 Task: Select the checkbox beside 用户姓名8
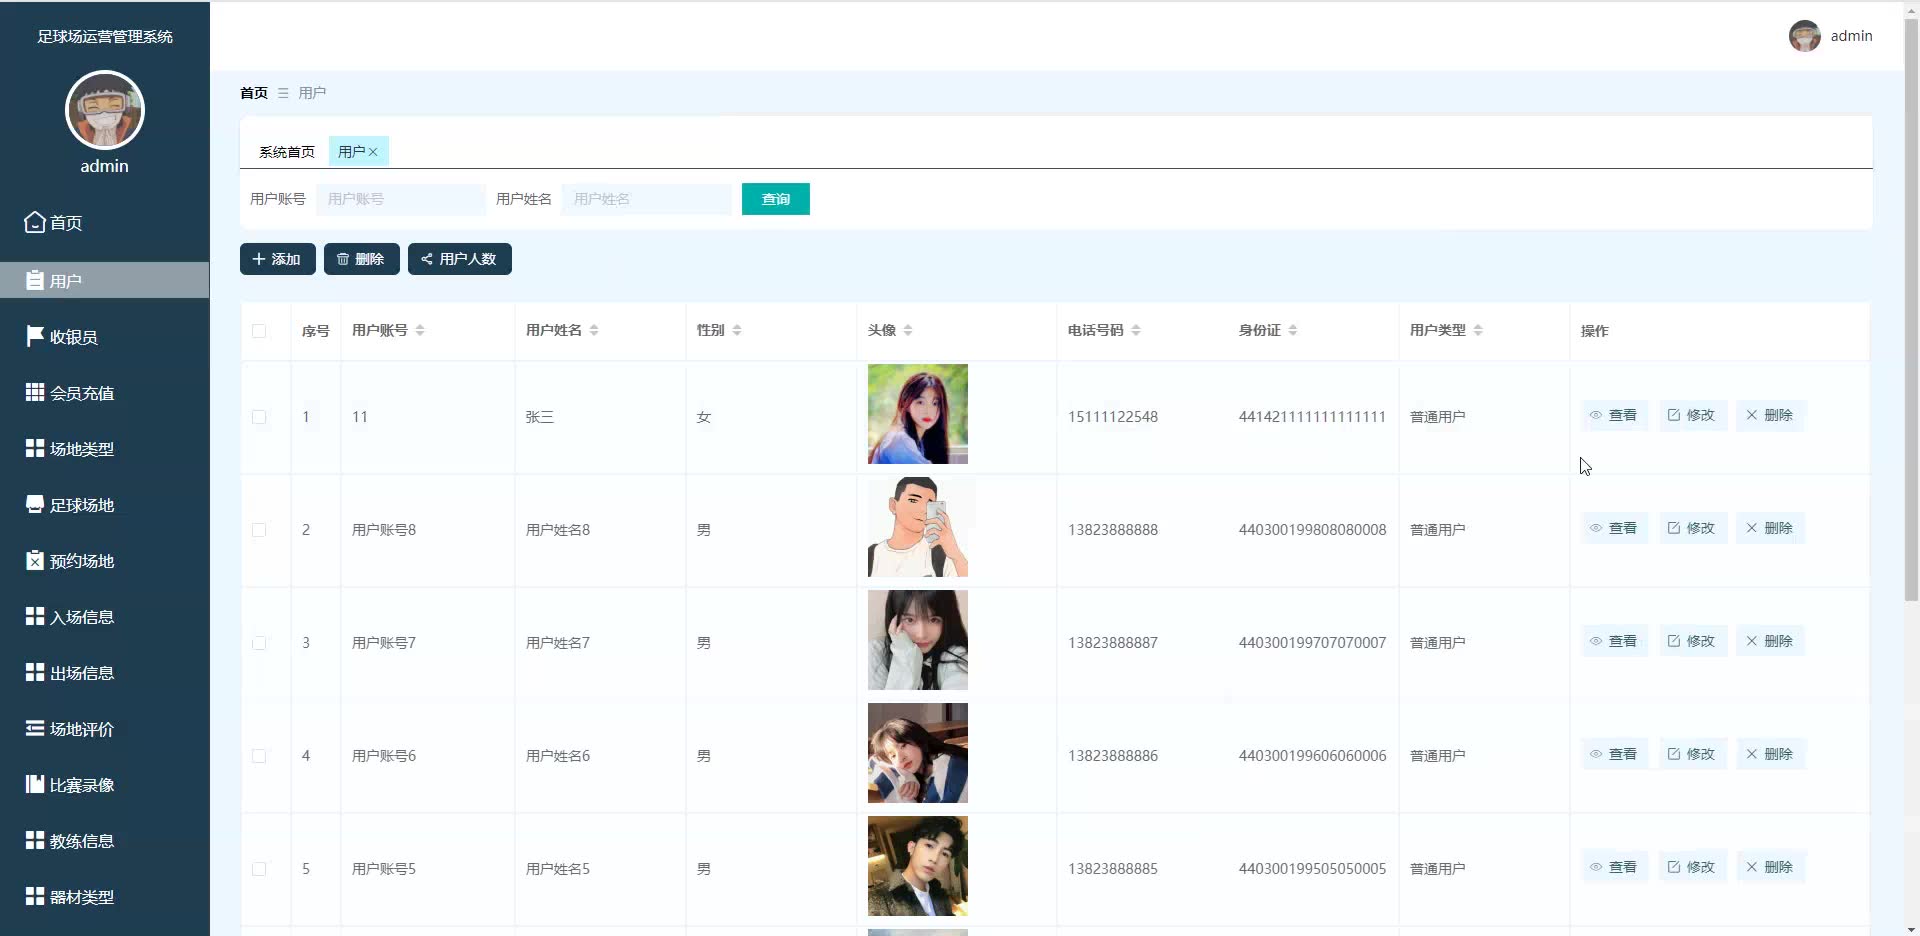coord(260,530)
